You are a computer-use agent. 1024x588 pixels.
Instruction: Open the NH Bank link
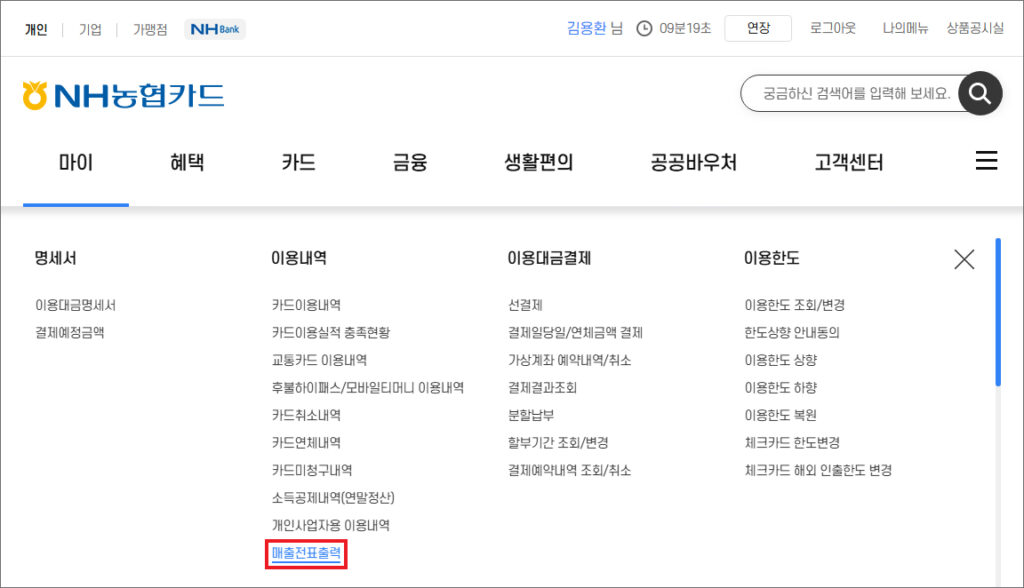pyautogui.click(x=215, y=29)
